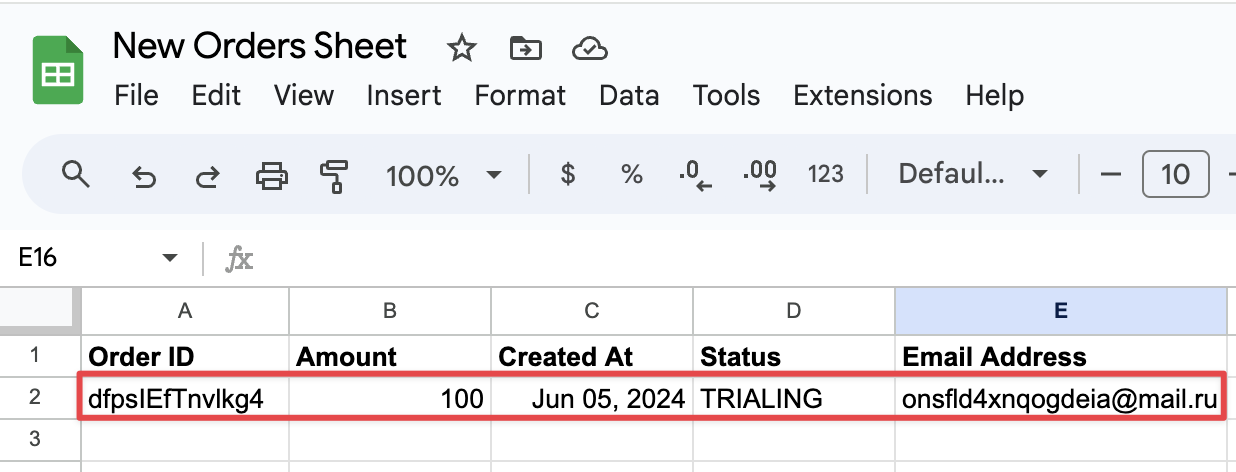Select column D header
Image resolution: width=1236 pixels, height=472 pixels.
pyautogui.click(x=794, y=312)
